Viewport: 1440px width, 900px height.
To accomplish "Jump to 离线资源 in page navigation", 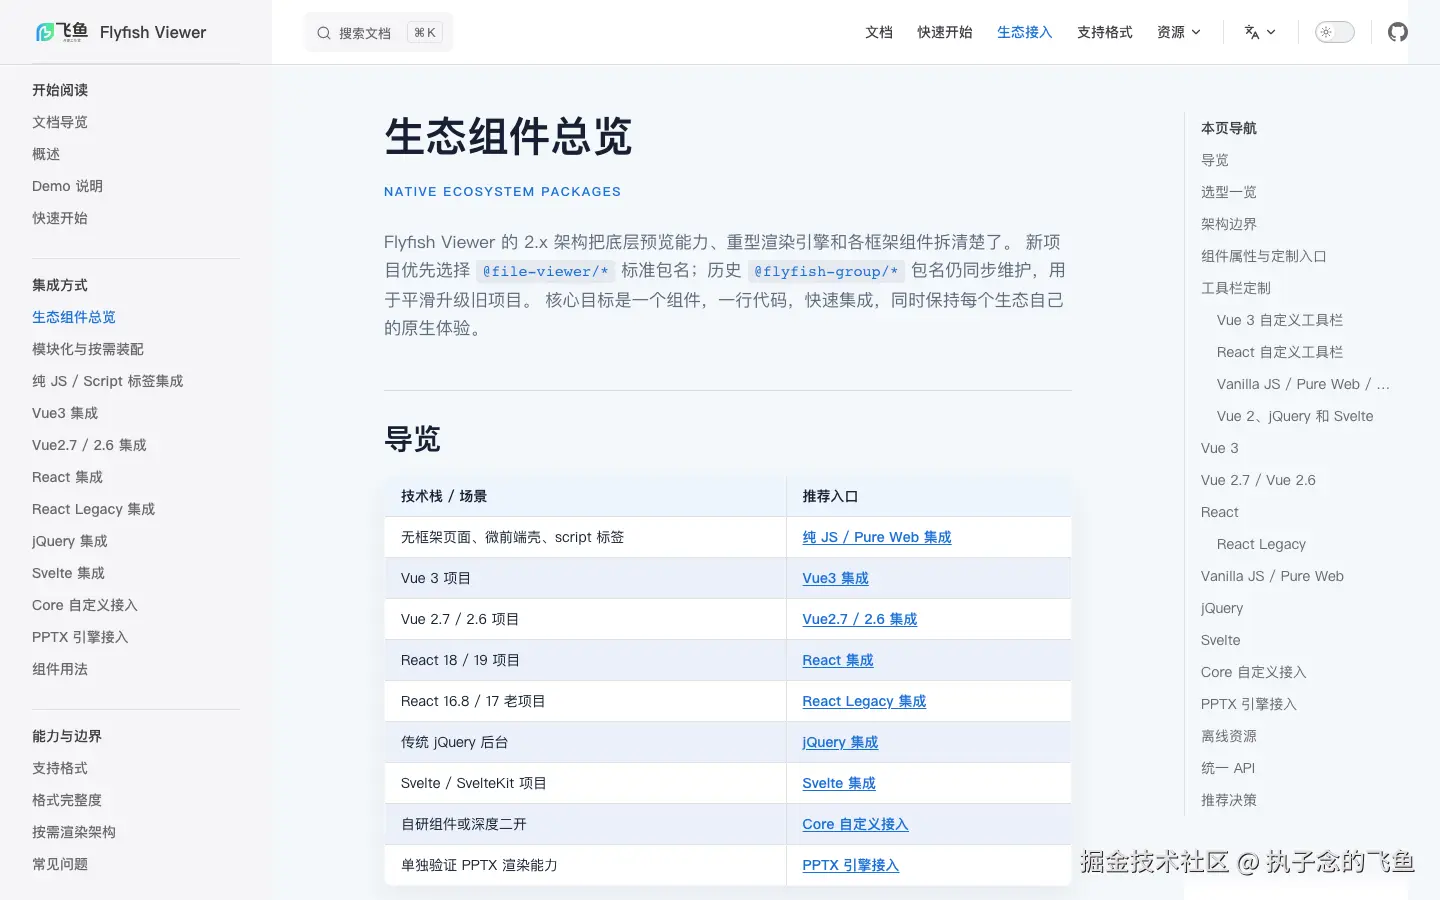I will click(1229, 736).
